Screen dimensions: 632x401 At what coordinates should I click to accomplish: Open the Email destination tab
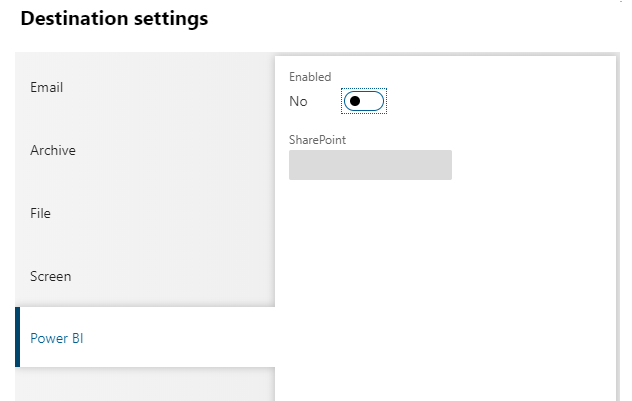[145, 87]
